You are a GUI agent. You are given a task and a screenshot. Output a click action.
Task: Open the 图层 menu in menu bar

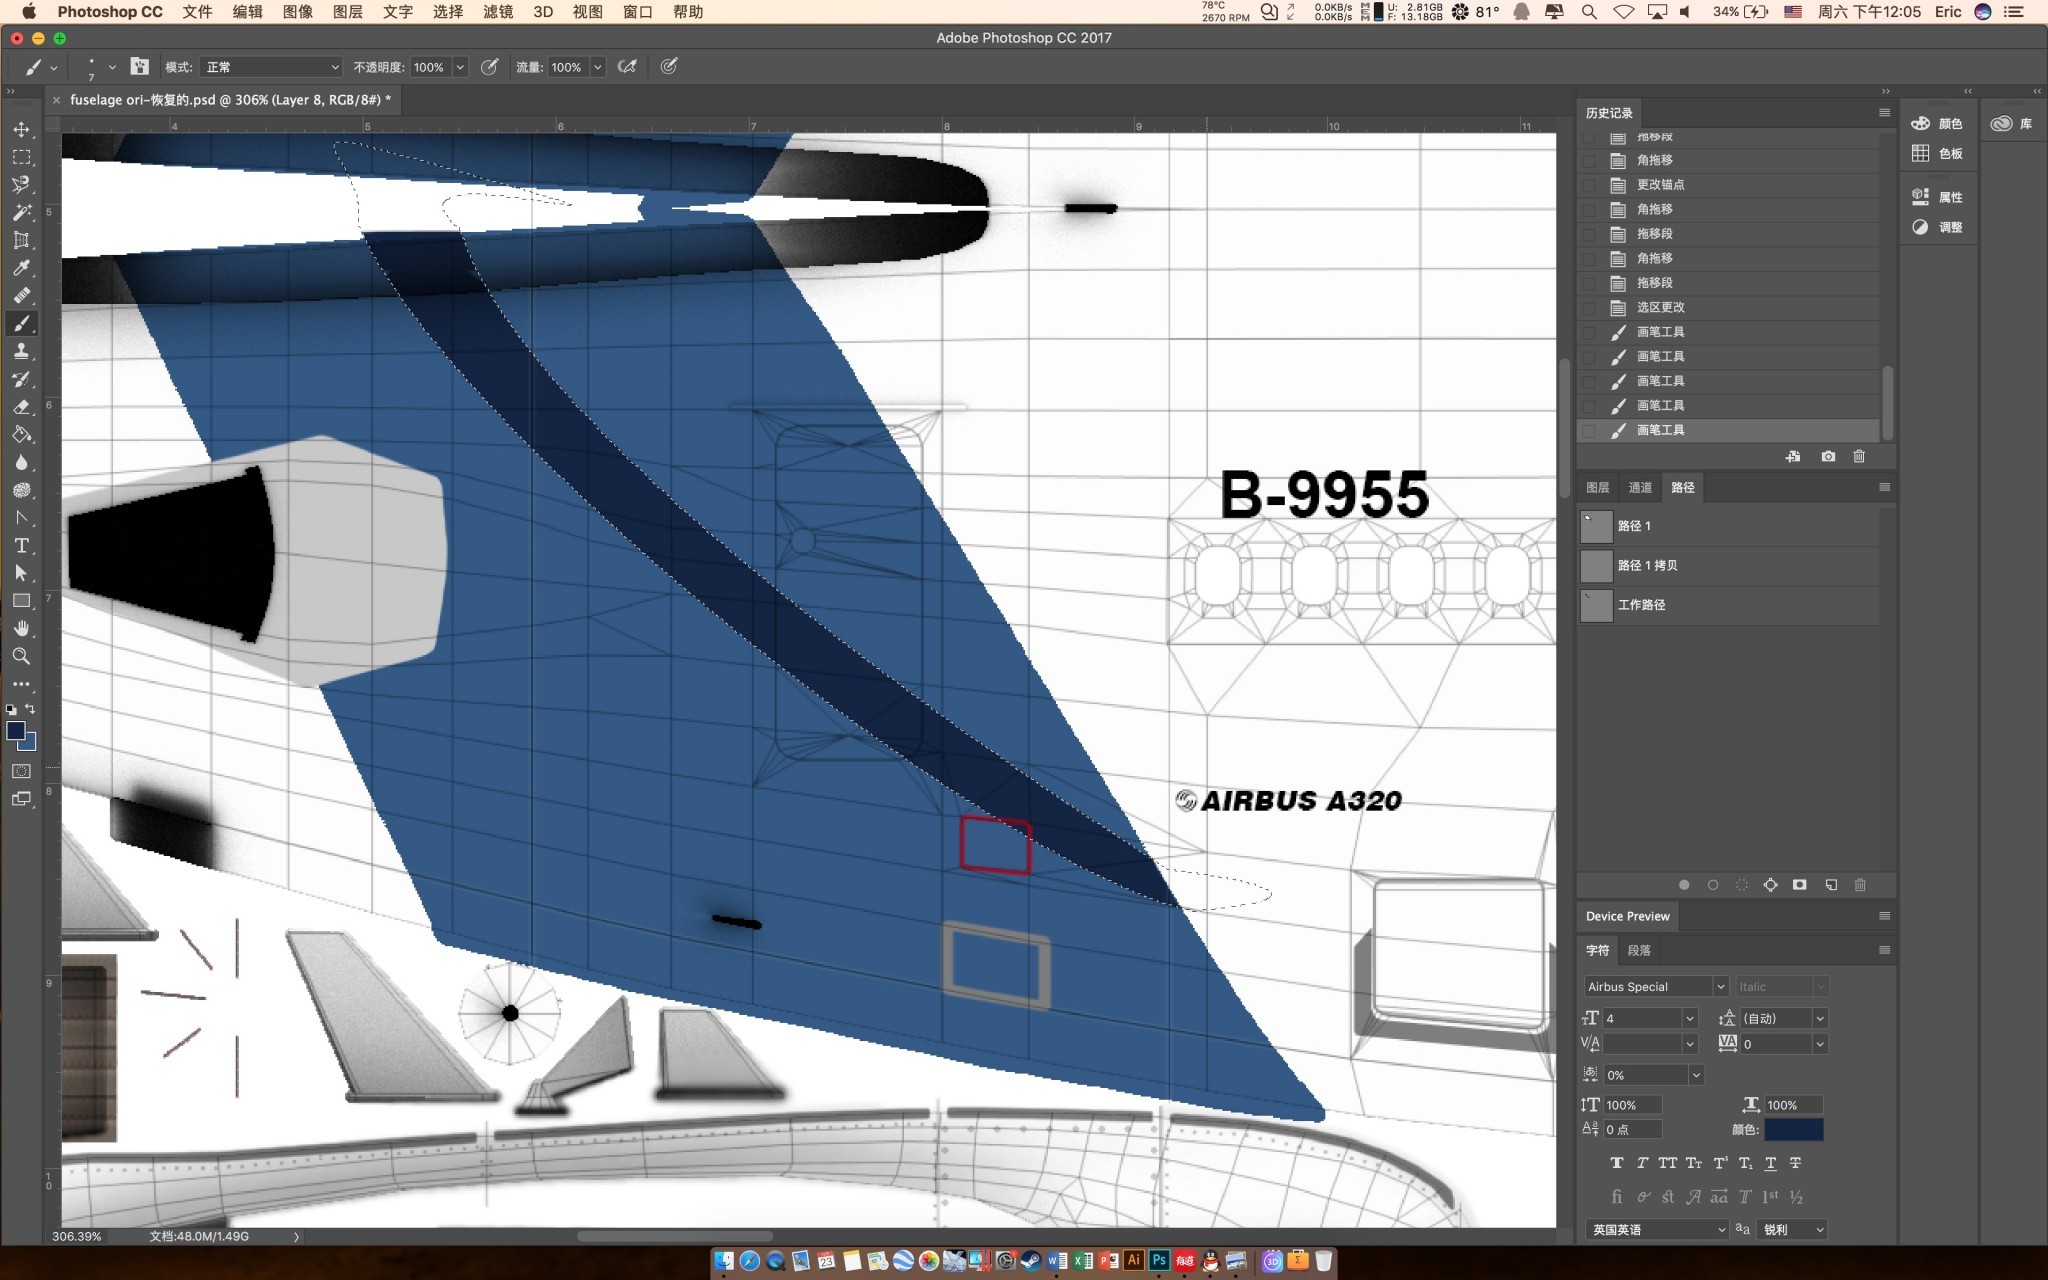(x=348, y=12)
